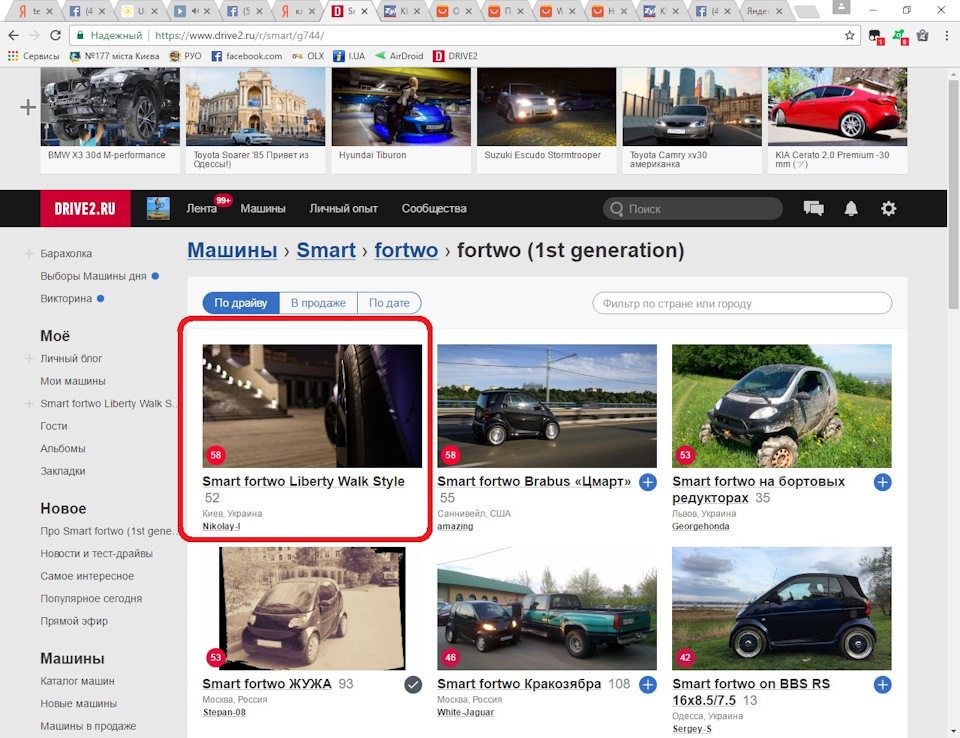Open Smart fortwo Liberty Walk Style title link
This screenshot has height=738, width=960.
tap(304, 482)
